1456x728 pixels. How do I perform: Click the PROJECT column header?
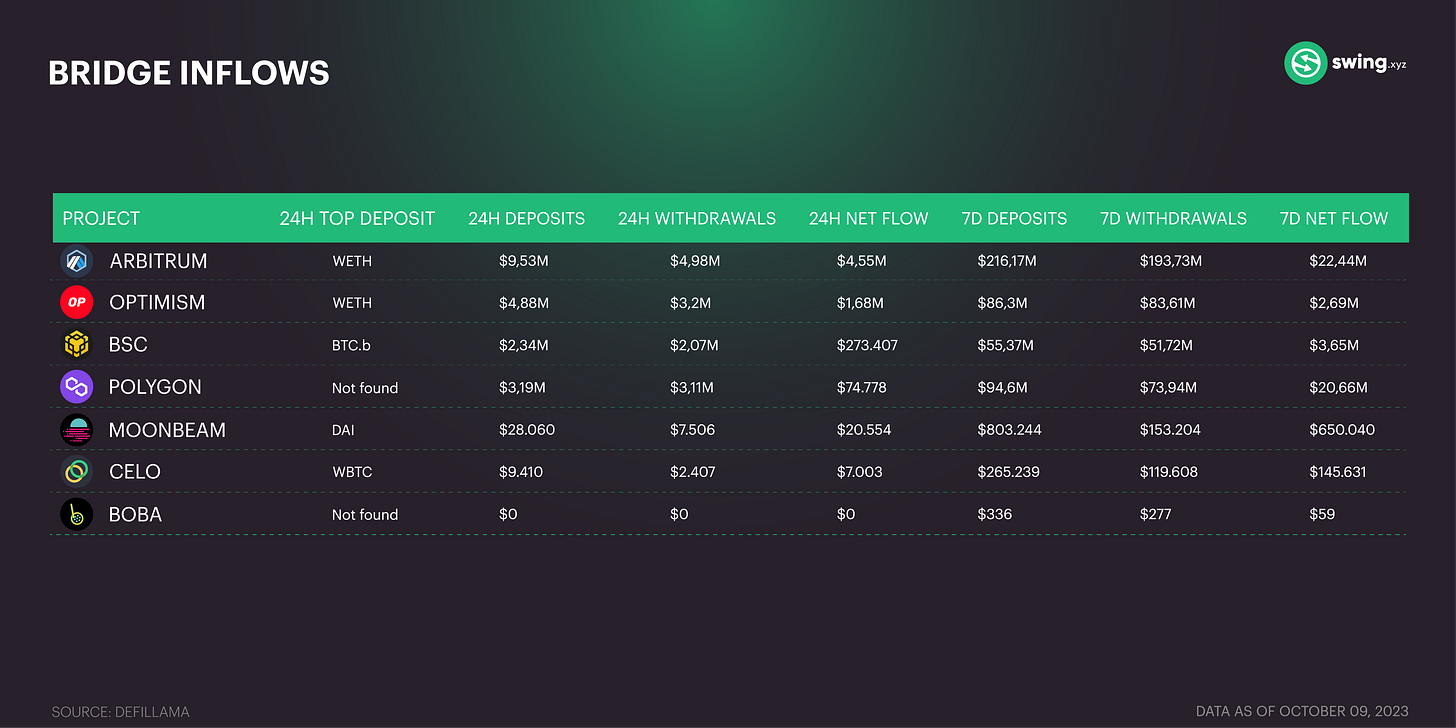(x=101, y=218)
